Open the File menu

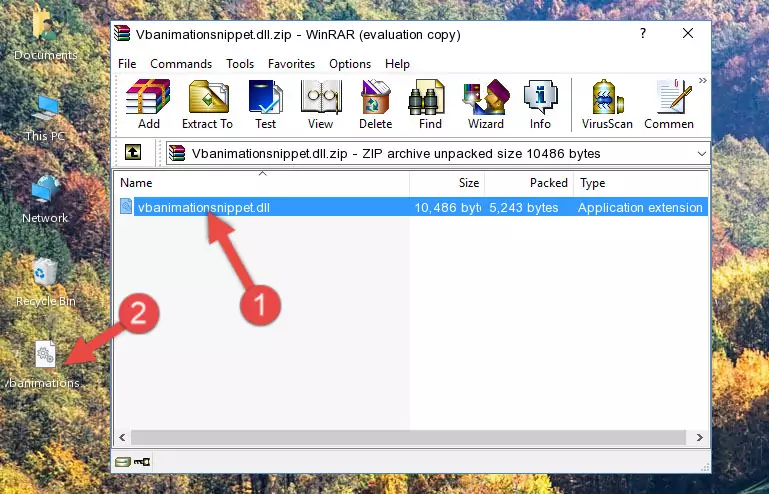click(x=127, y=64)
